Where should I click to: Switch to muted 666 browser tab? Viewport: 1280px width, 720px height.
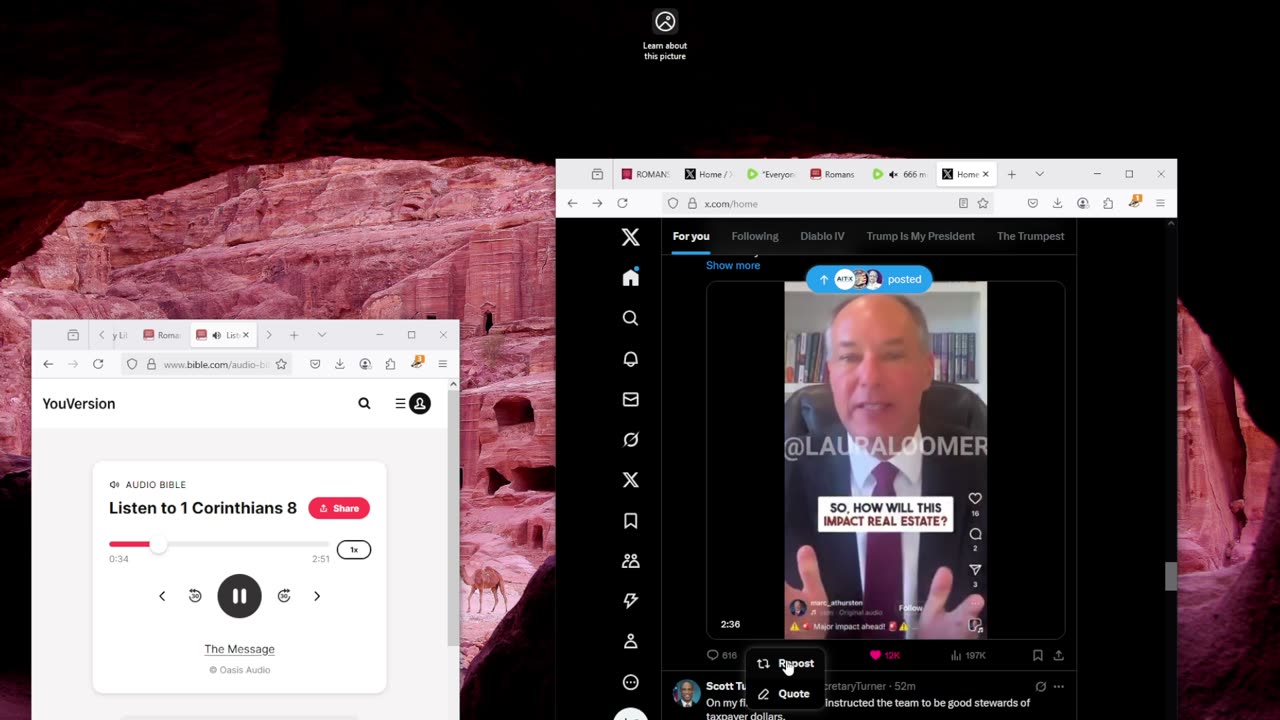pos(901,174)
